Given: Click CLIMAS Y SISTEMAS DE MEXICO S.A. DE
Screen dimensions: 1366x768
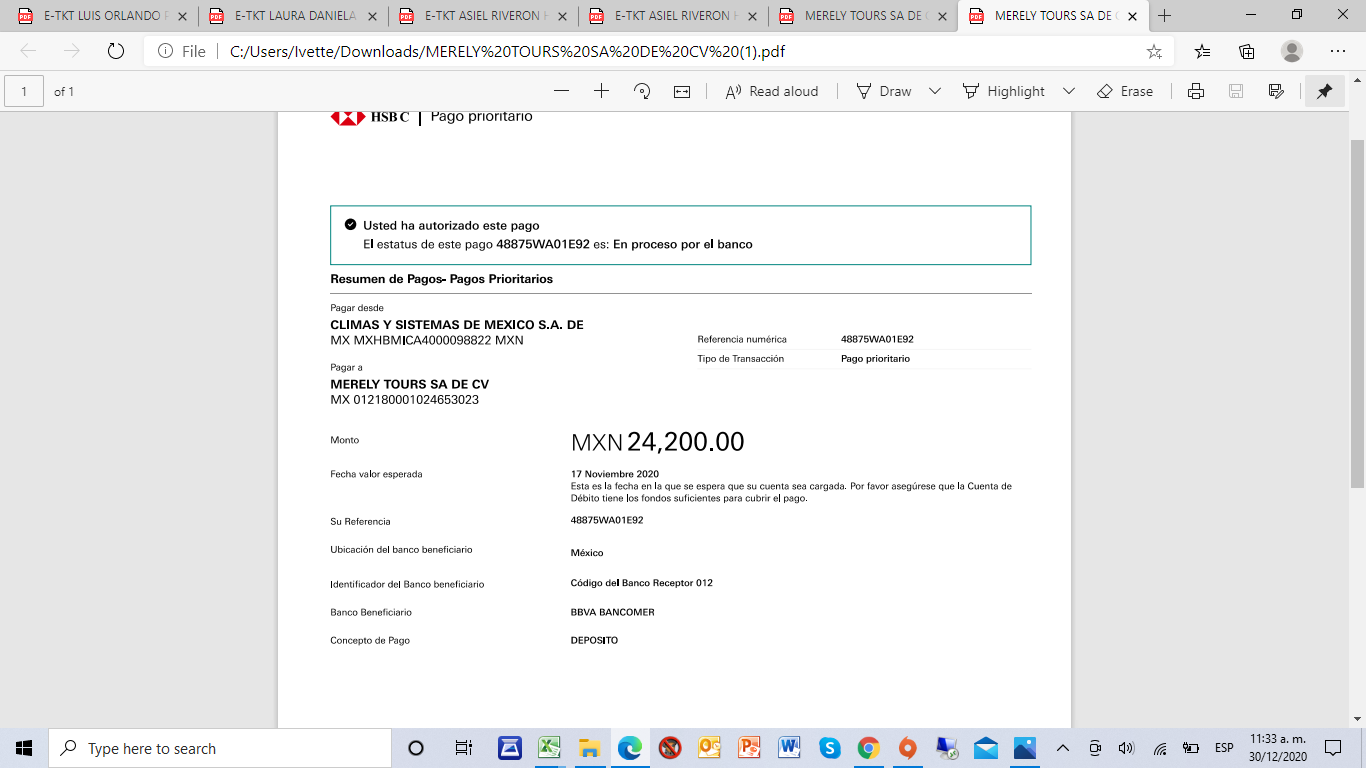Looking at the screenshot, I should [x=456, y=325].
